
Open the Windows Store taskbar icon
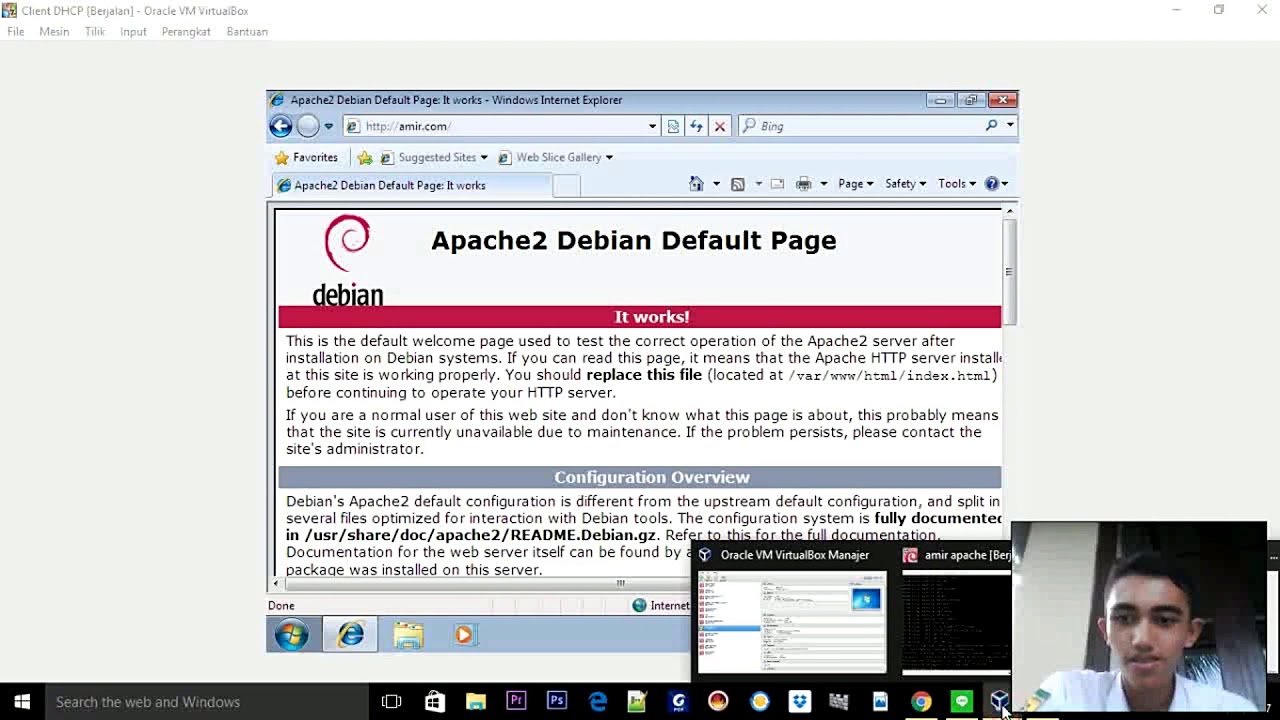[435, 702]
